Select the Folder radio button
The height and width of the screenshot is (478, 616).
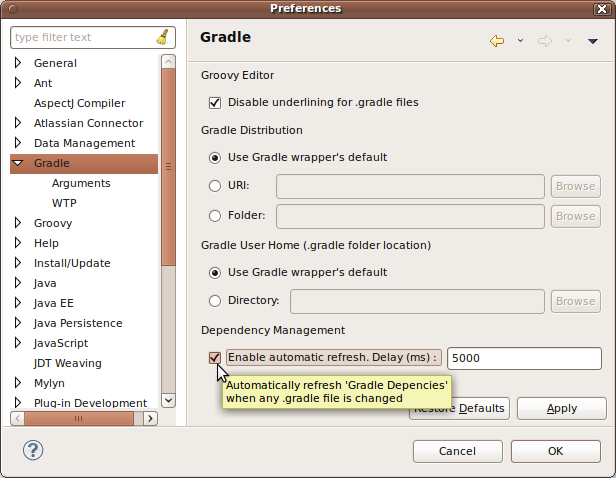215,216
